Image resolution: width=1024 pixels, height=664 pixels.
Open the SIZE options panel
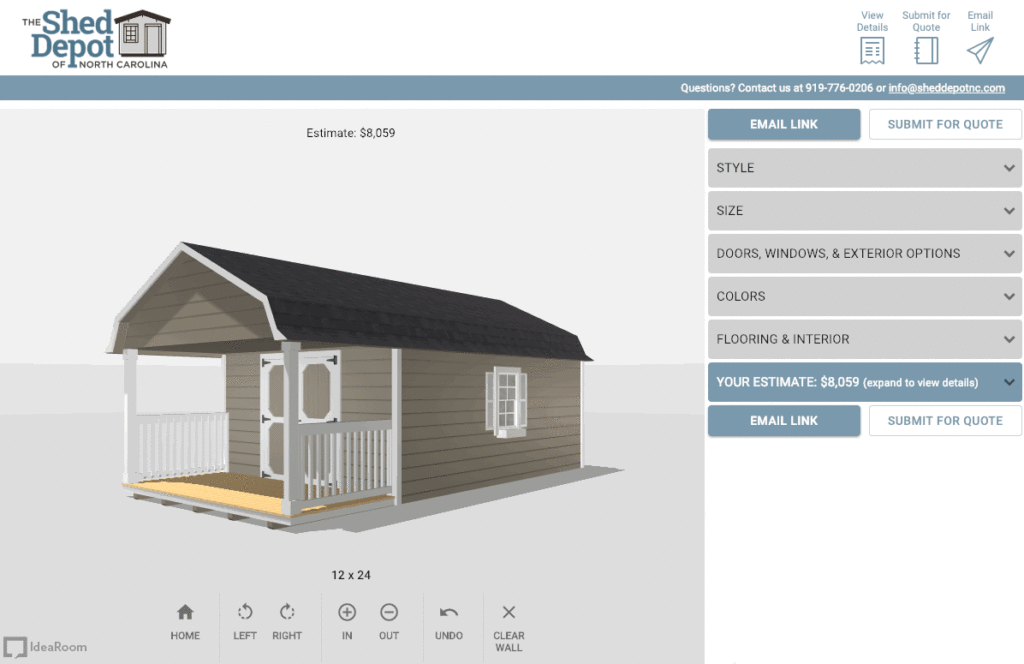864,210
